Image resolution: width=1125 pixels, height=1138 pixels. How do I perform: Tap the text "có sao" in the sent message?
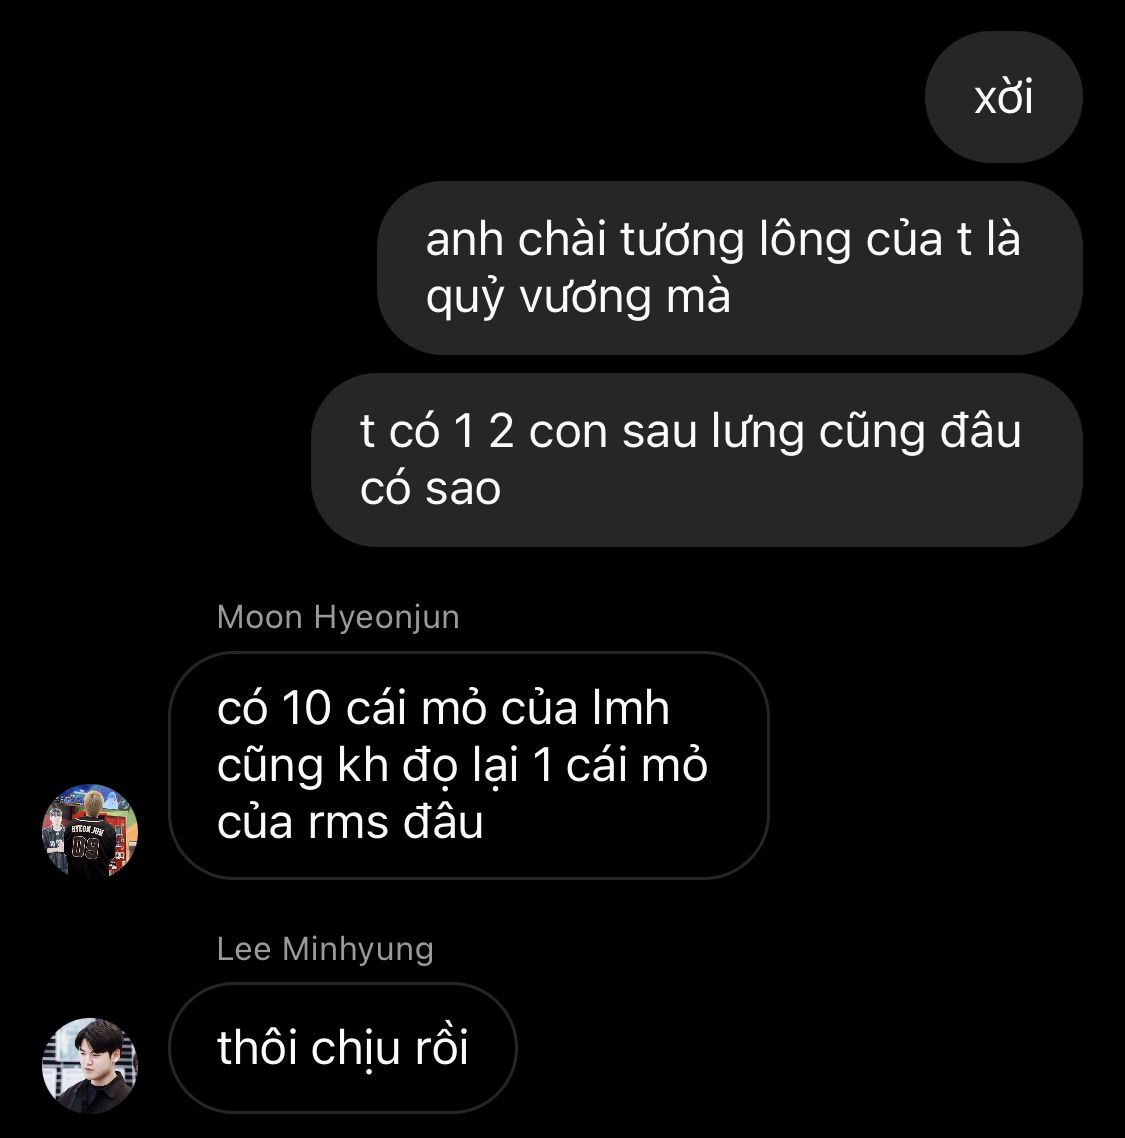[430, 488]
